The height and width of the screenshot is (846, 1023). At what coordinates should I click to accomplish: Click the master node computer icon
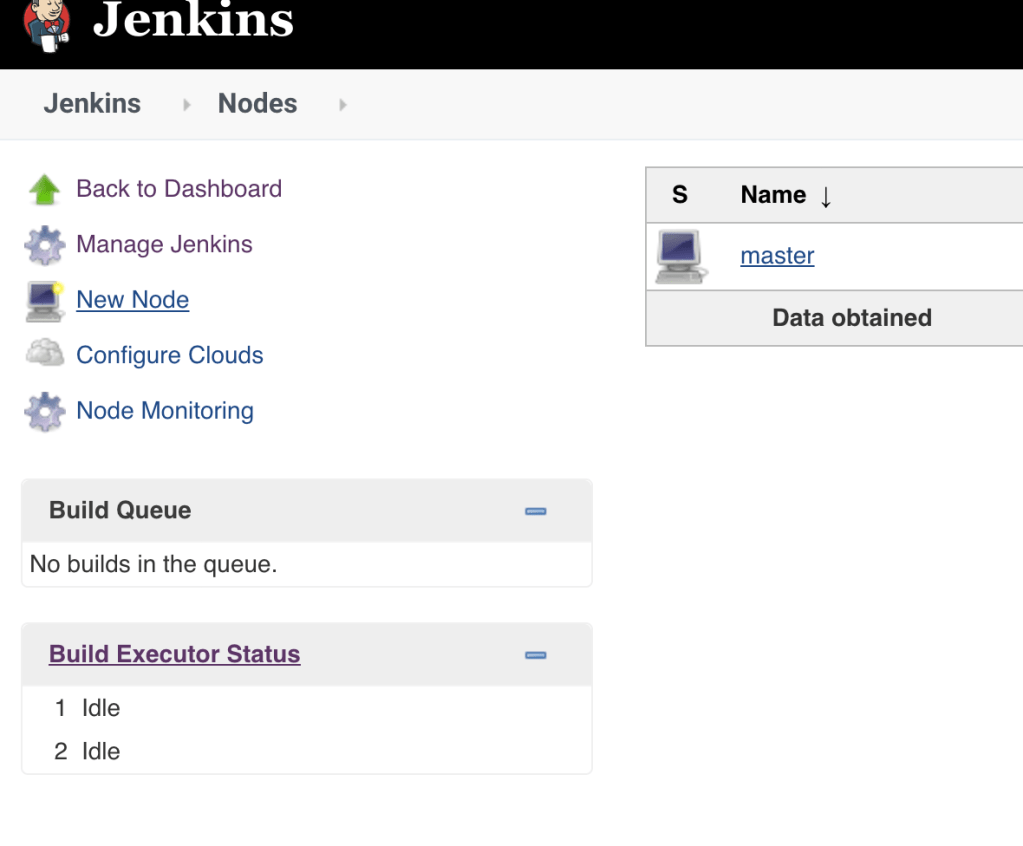pyautogui.click(x=680, y=257)
